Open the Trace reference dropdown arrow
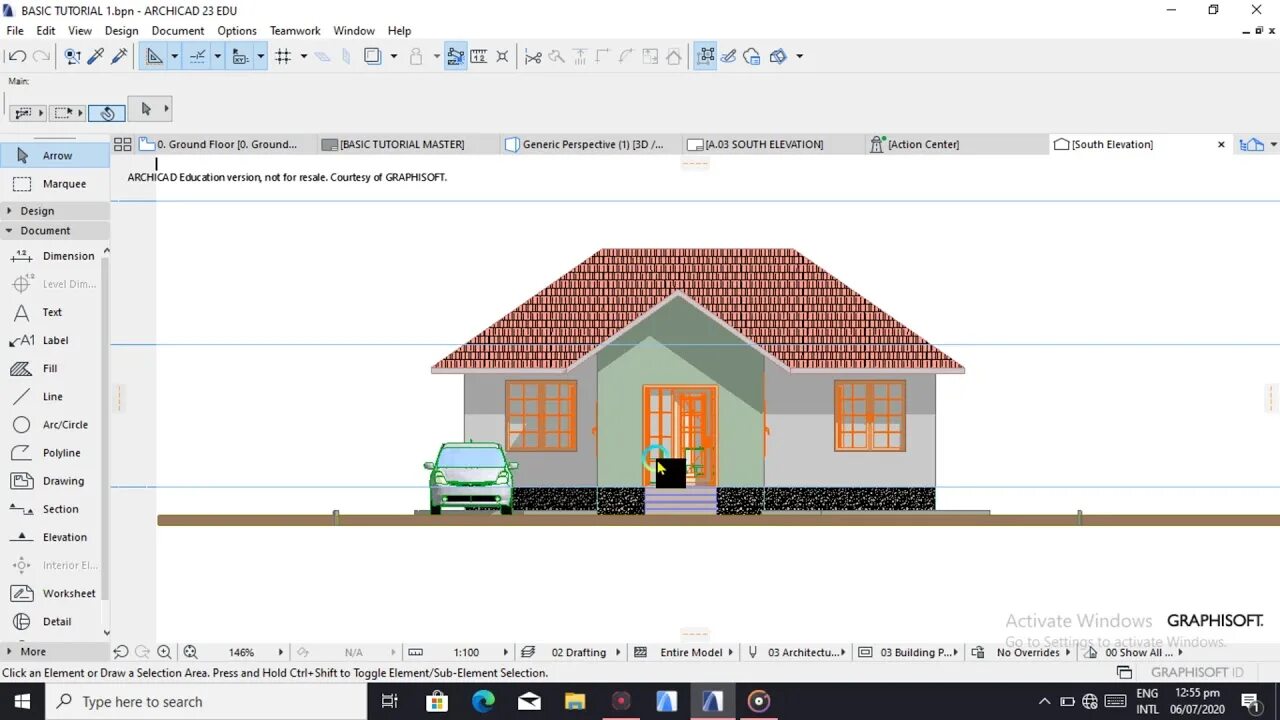 tap(394, 57)
